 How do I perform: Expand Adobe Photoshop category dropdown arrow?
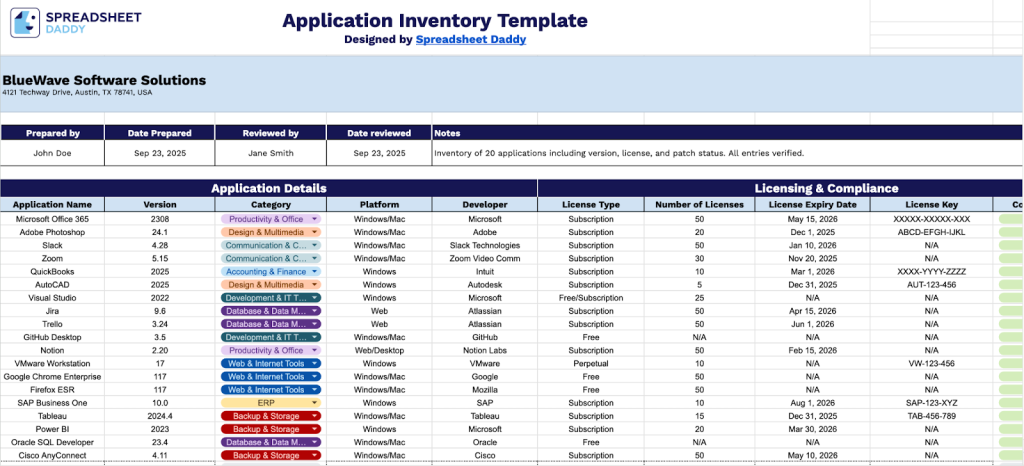pos(314,232)
